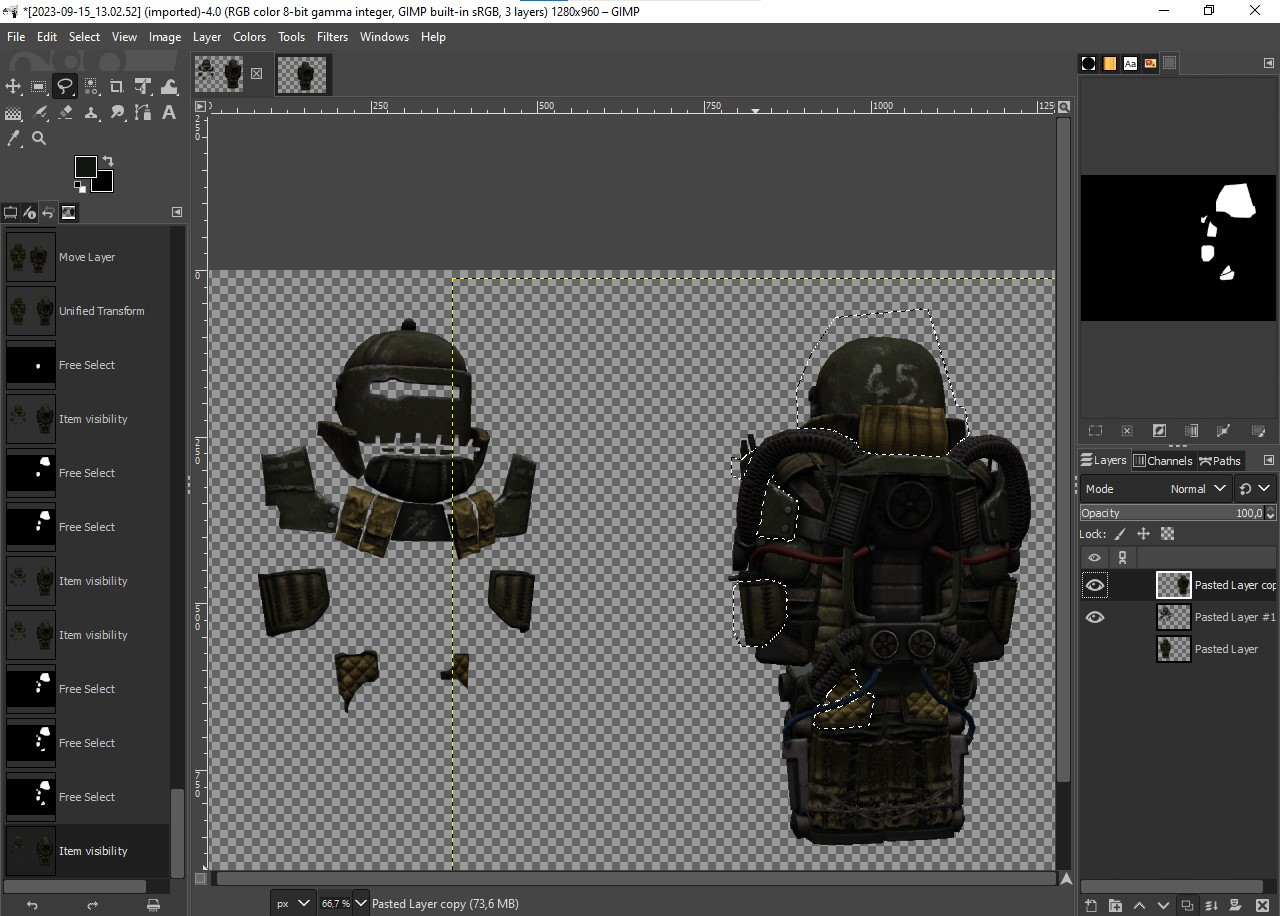Open the Filters menu
Image resolution: width=1280 pixels, height=916 pixels.
tap(332, 37)
